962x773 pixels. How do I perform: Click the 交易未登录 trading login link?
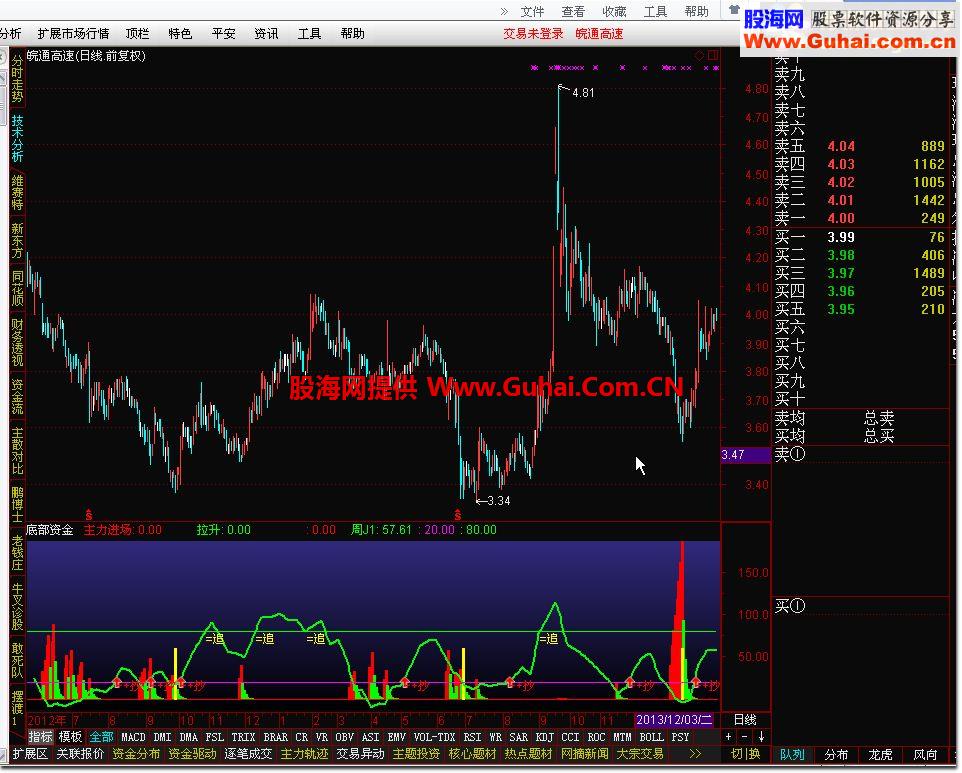point(533,34)
